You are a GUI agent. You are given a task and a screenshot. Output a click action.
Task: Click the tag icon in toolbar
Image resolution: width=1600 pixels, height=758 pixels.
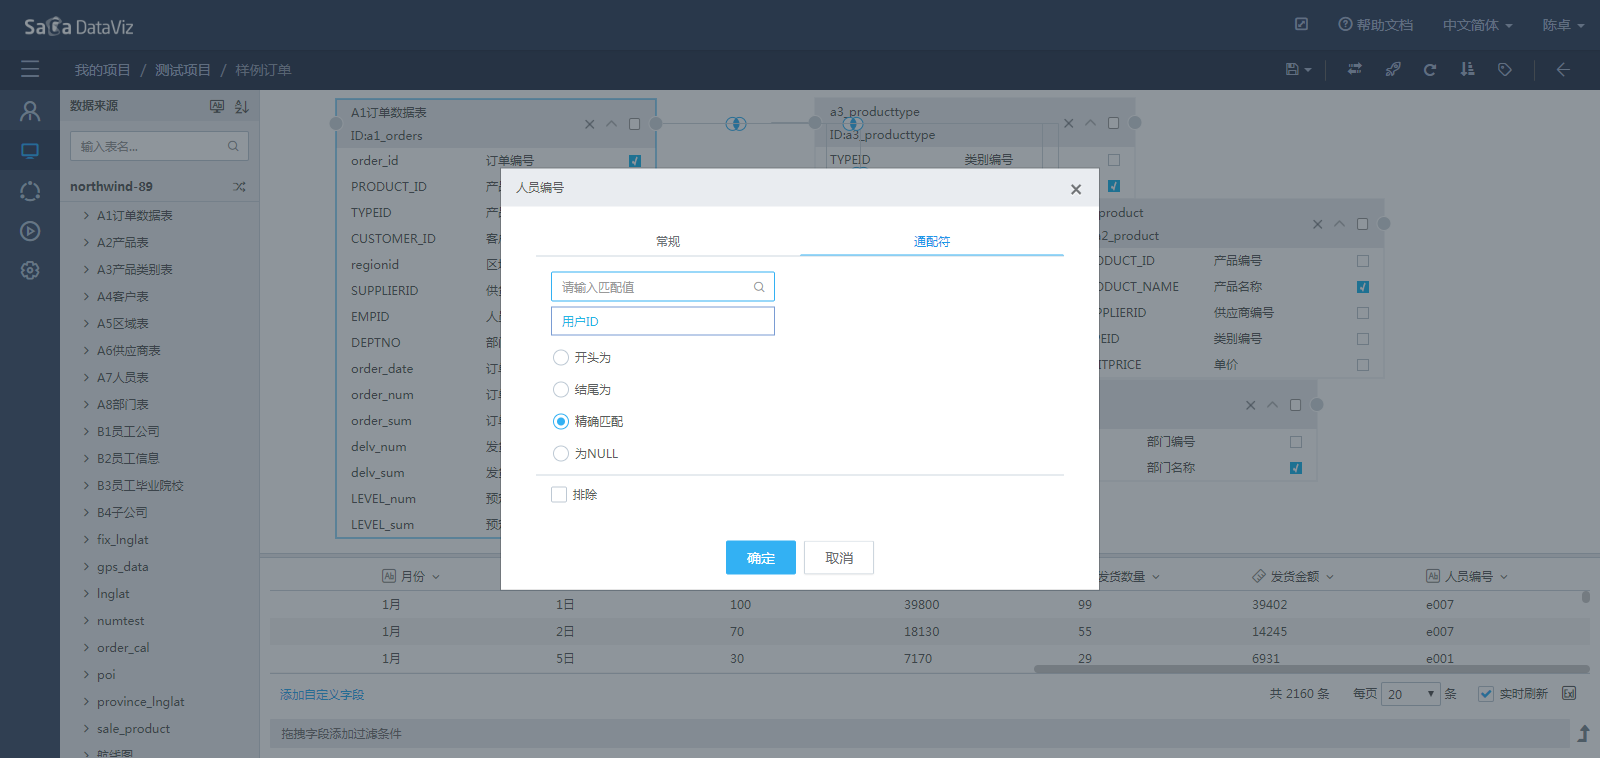1504,69
